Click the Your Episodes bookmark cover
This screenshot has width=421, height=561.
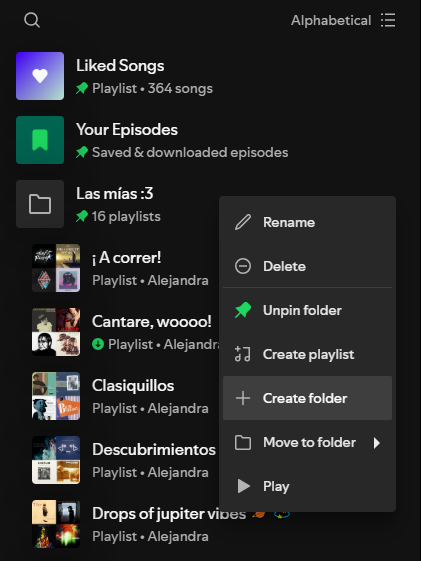[40, 140]
